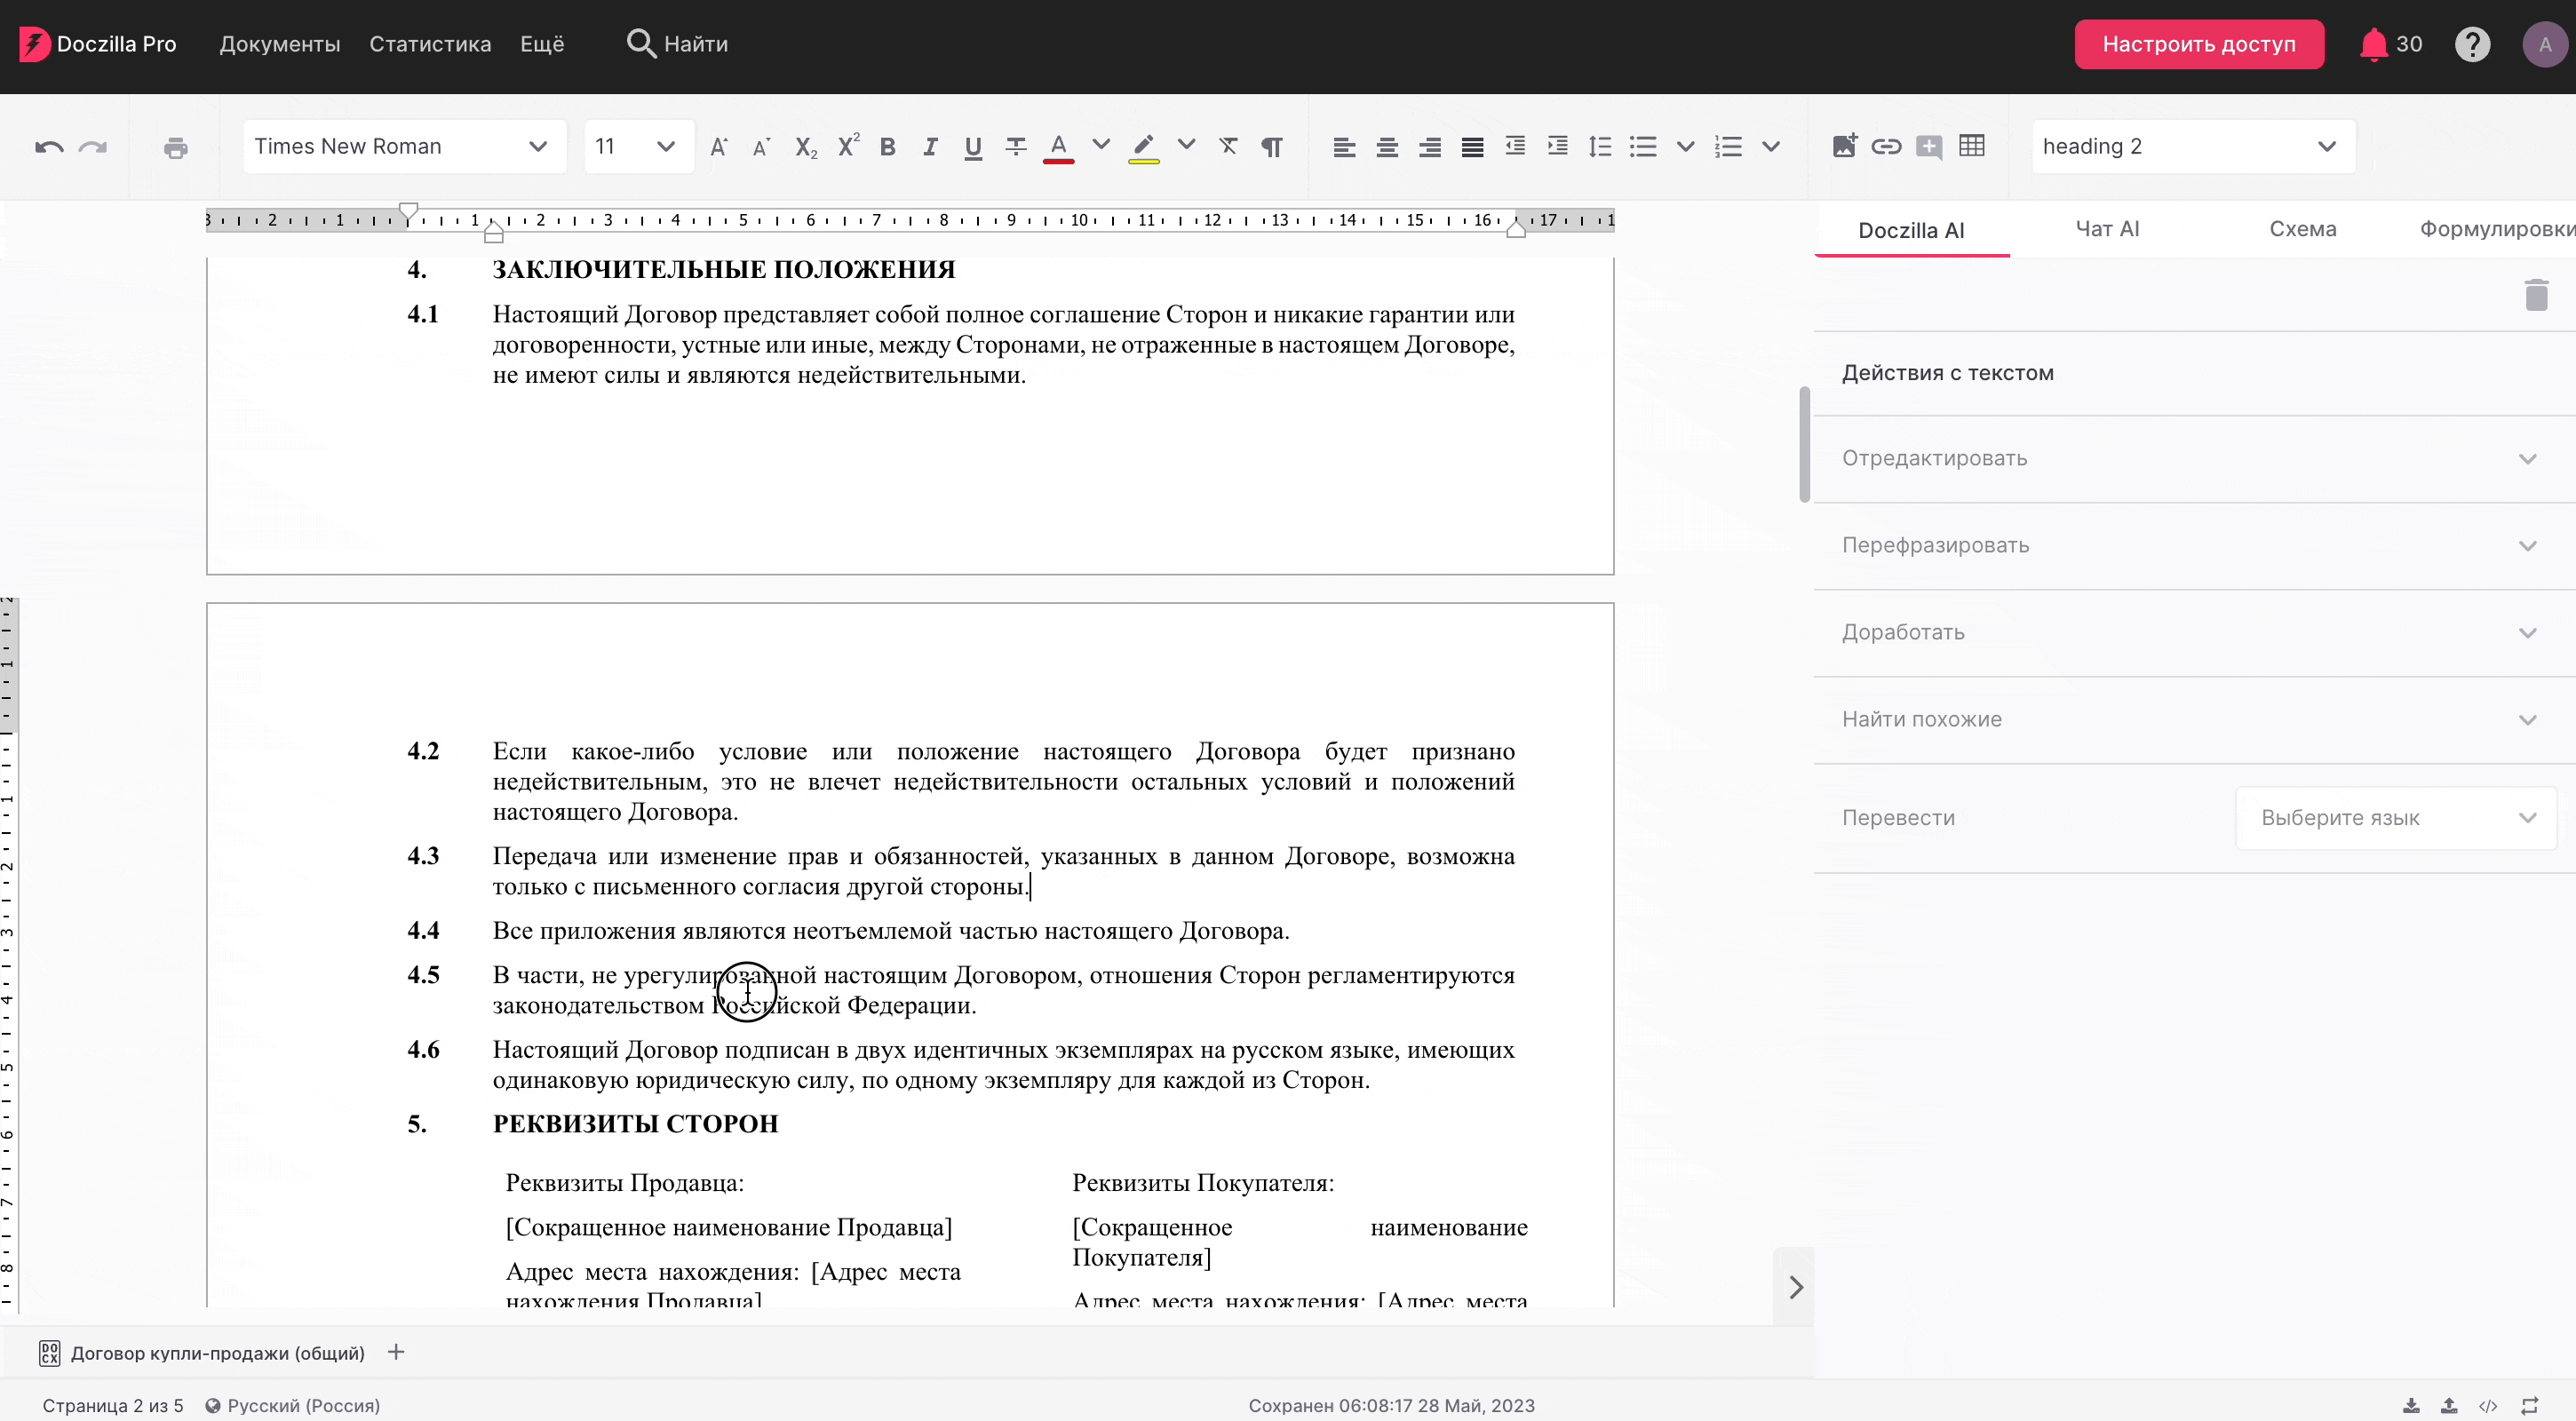Apply superscript formatting

point(848,146)
